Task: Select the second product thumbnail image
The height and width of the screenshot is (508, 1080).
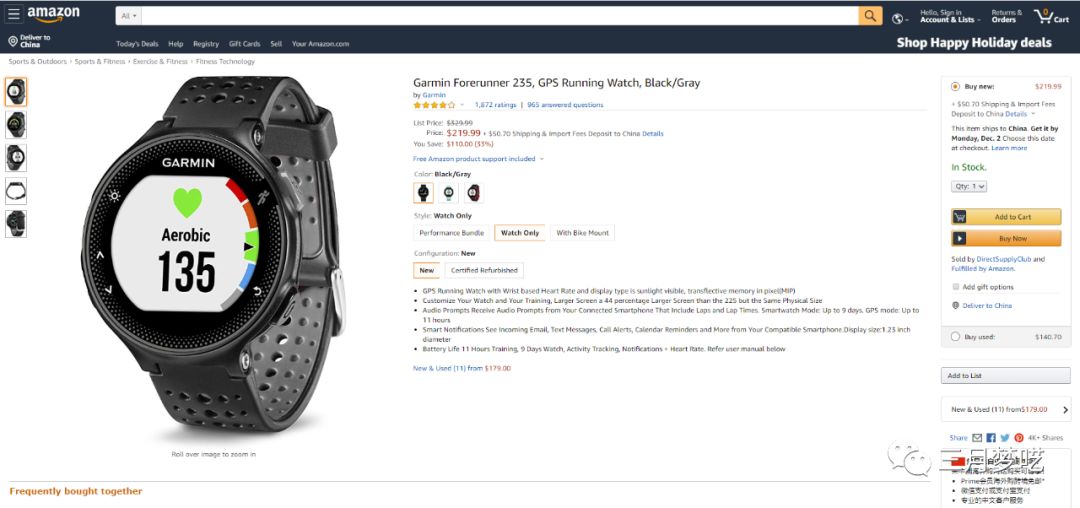Action: [16, 125]
